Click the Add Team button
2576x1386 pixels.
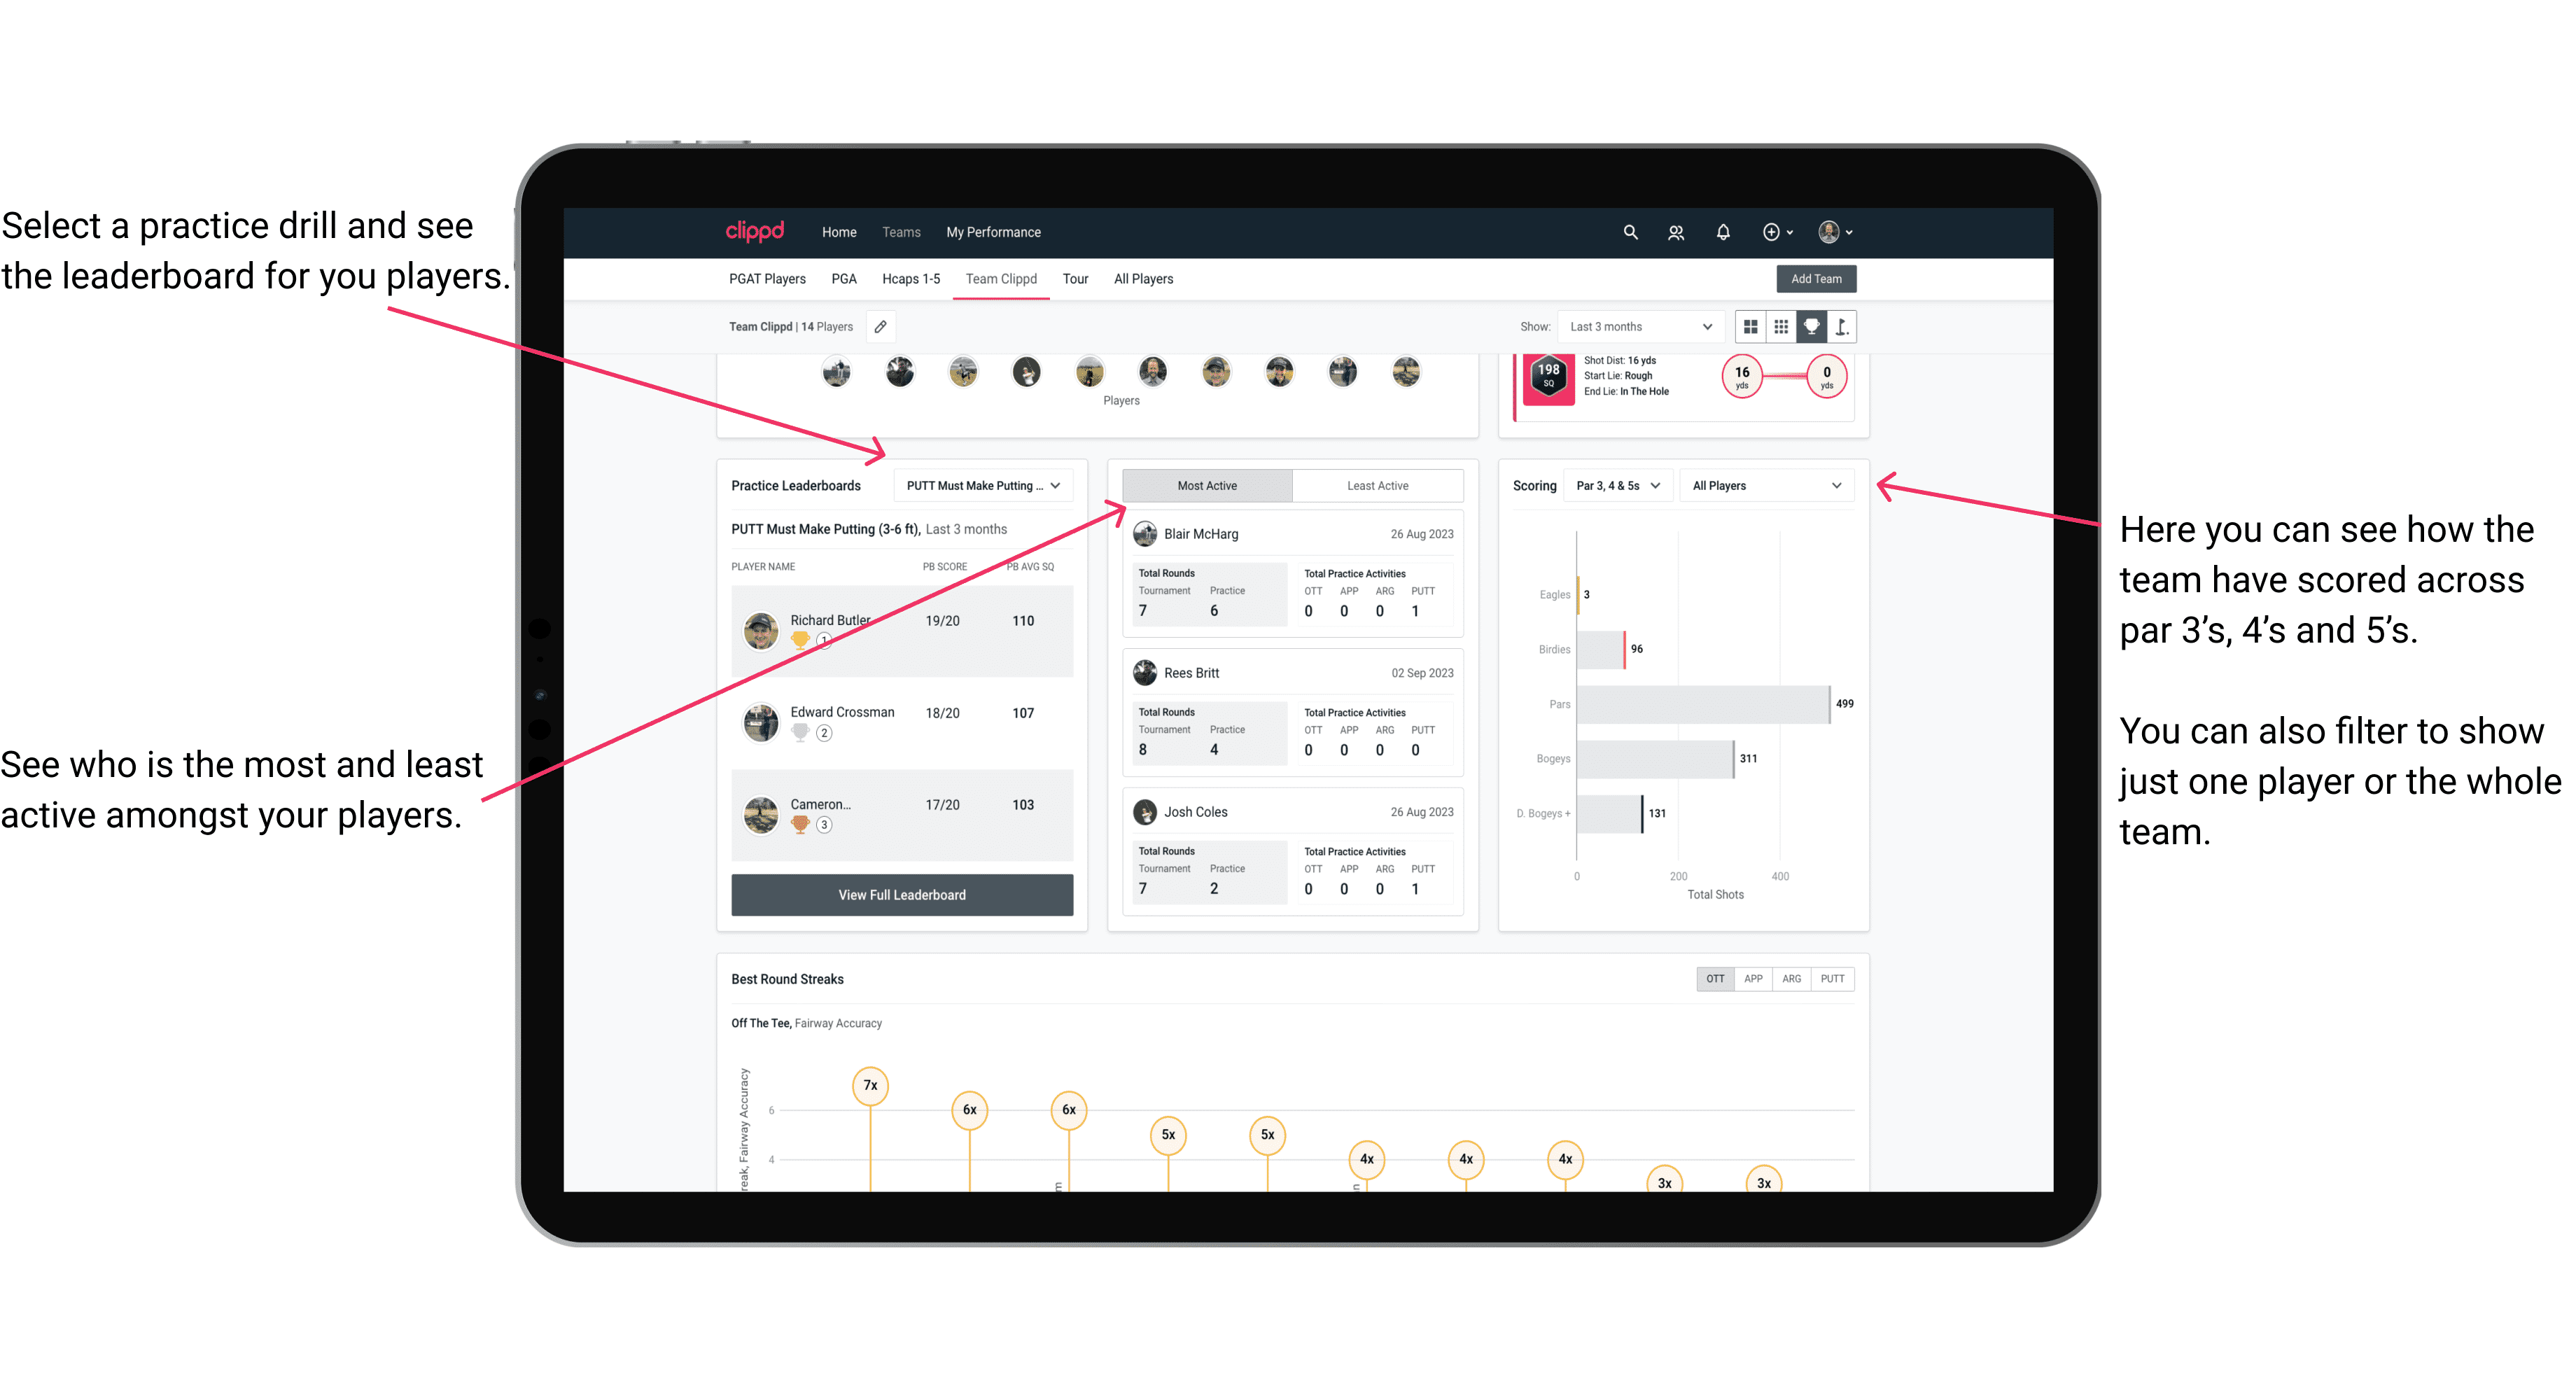click(x=1815, y=278)
